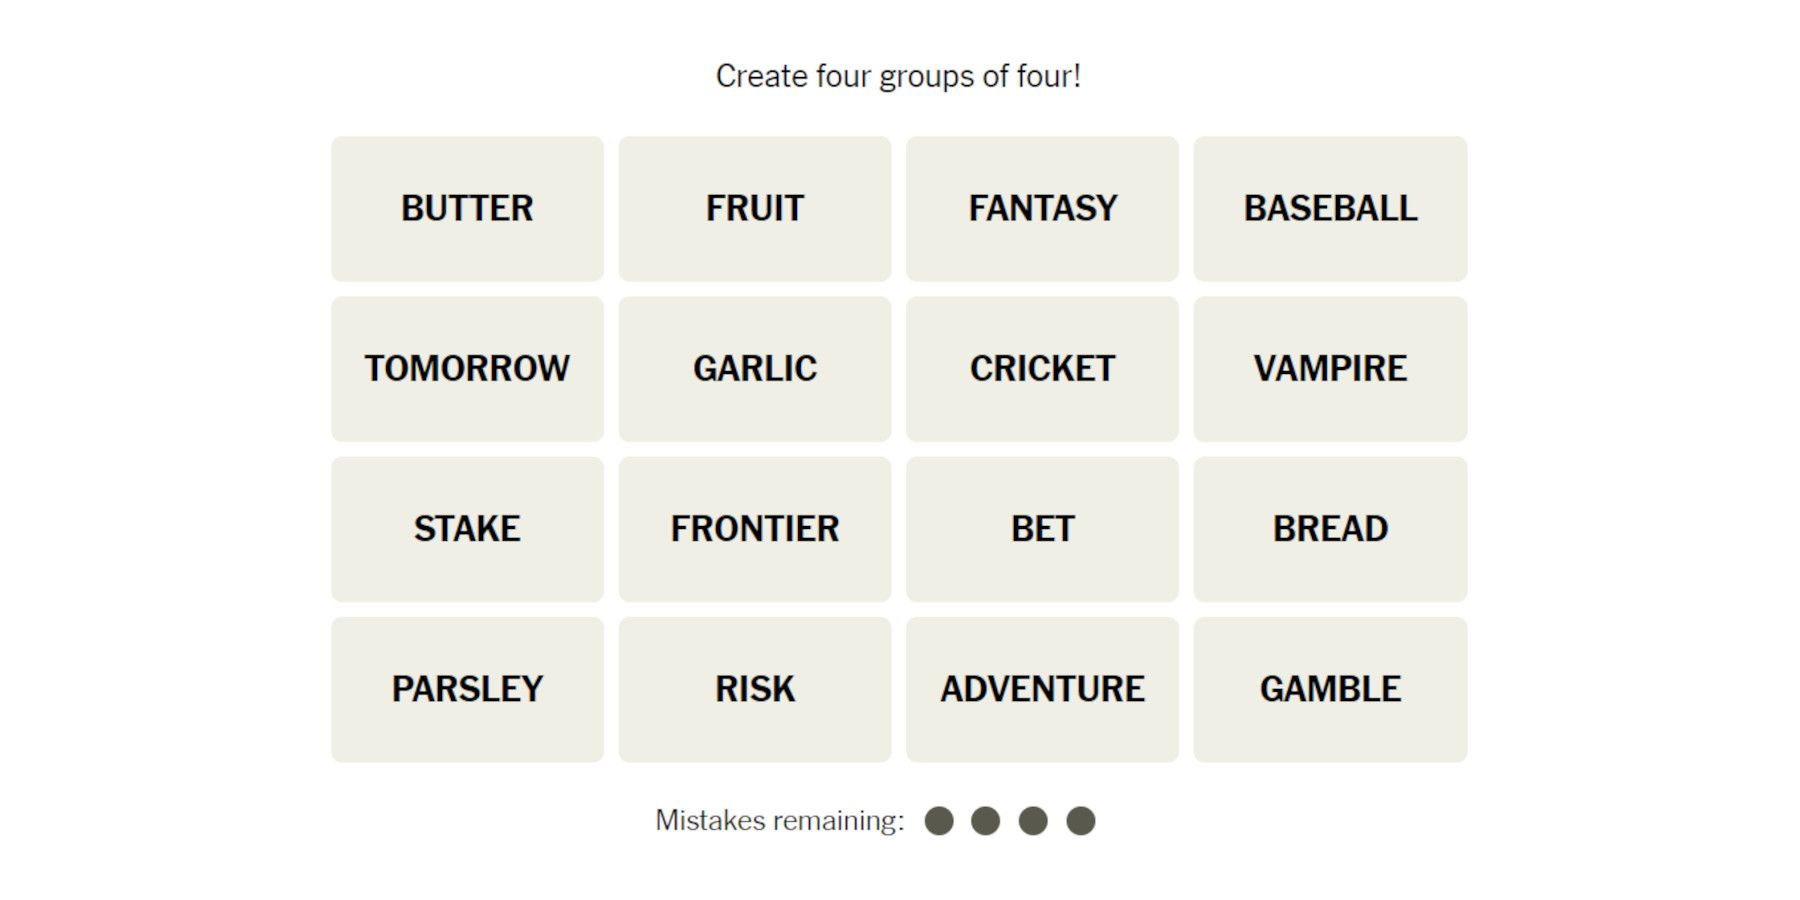
Task: Select the FRUIT word tile
Action: [755, 209]
